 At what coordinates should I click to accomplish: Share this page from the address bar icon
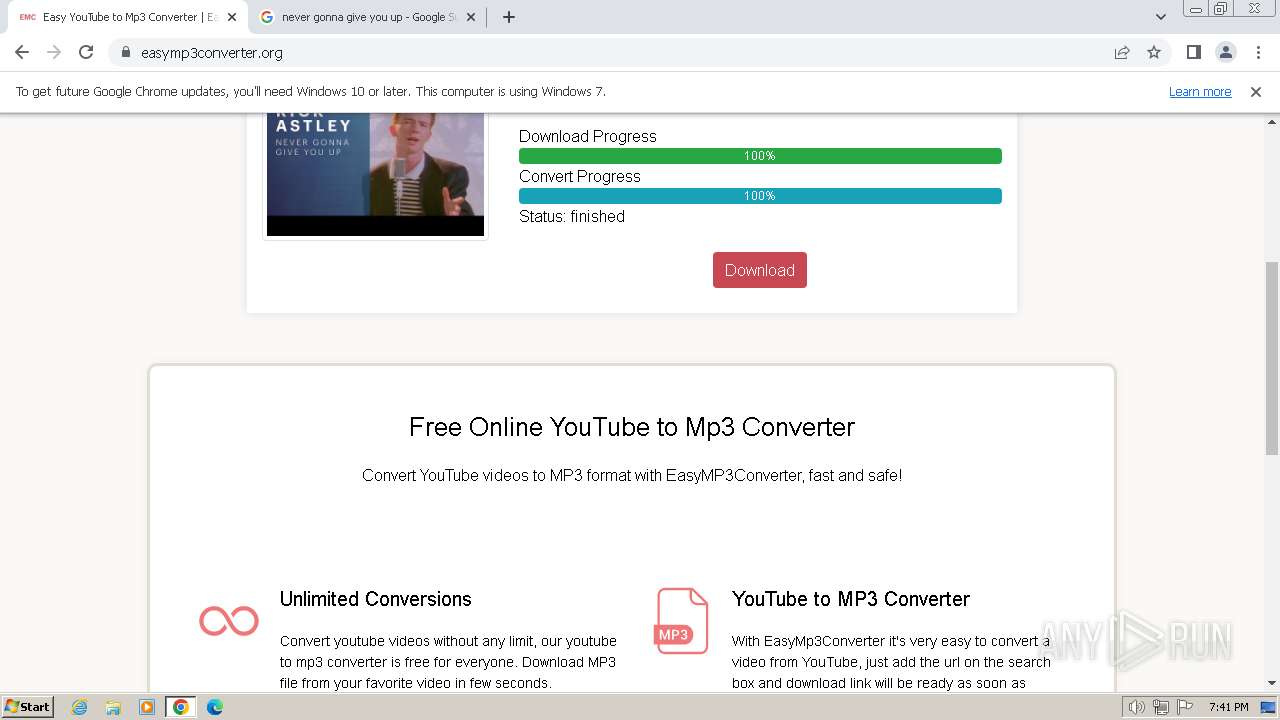tap(1122, 52)
